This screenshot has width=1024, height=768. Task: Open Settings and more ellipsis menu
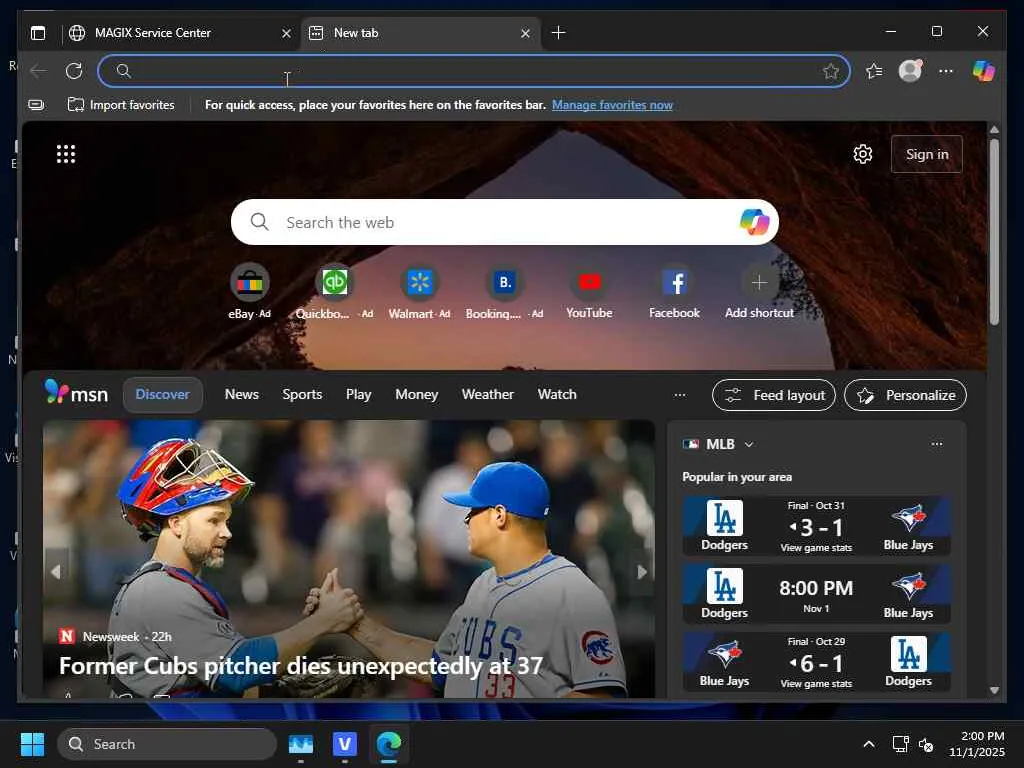coord(946,71)
